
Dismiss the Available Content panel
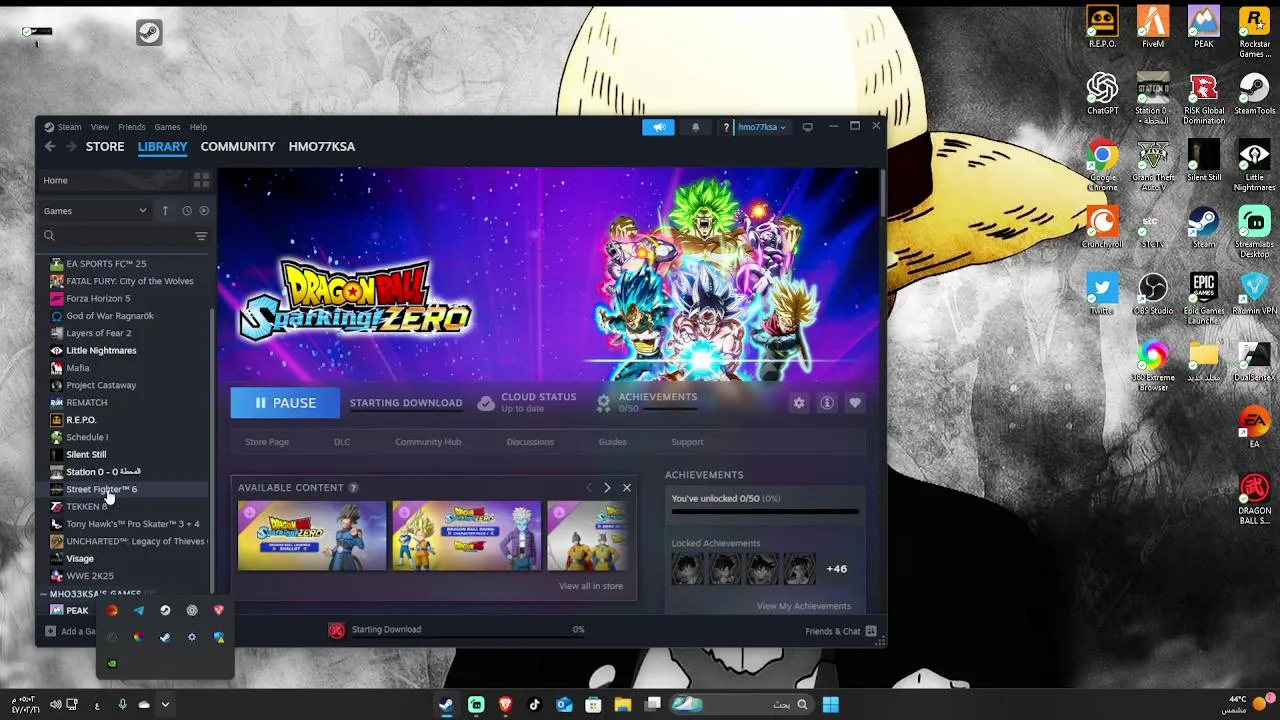tap(627, 488)
